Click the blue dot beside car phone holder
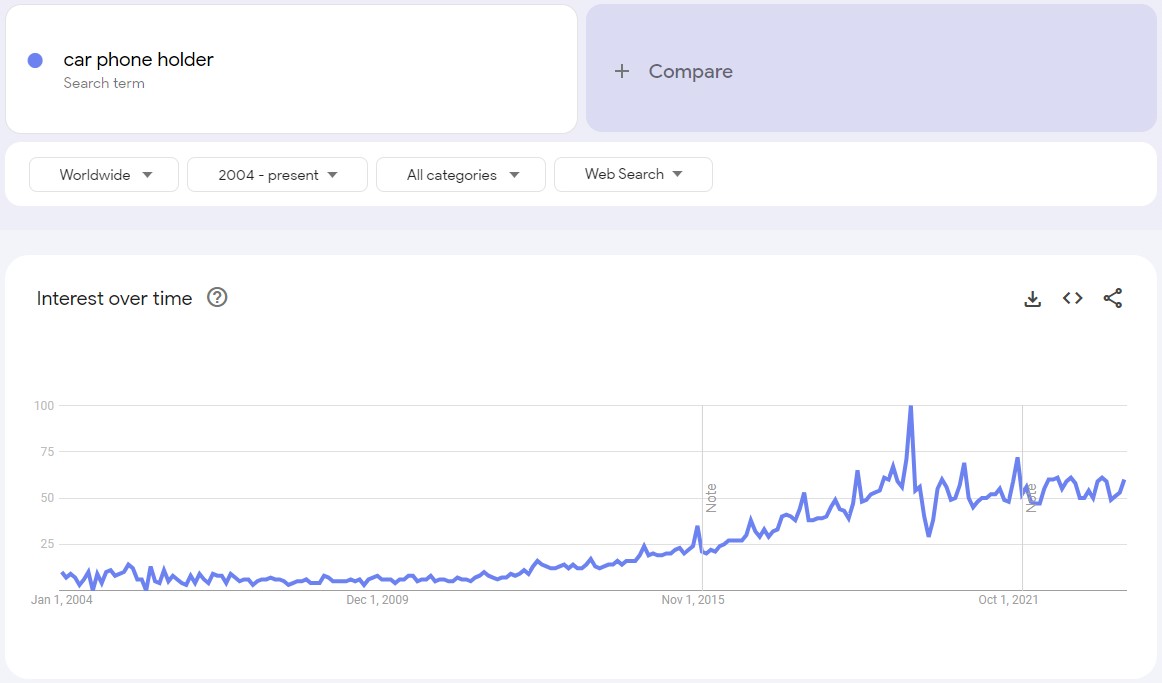1162x683 pixels. [x=35, y=60]
